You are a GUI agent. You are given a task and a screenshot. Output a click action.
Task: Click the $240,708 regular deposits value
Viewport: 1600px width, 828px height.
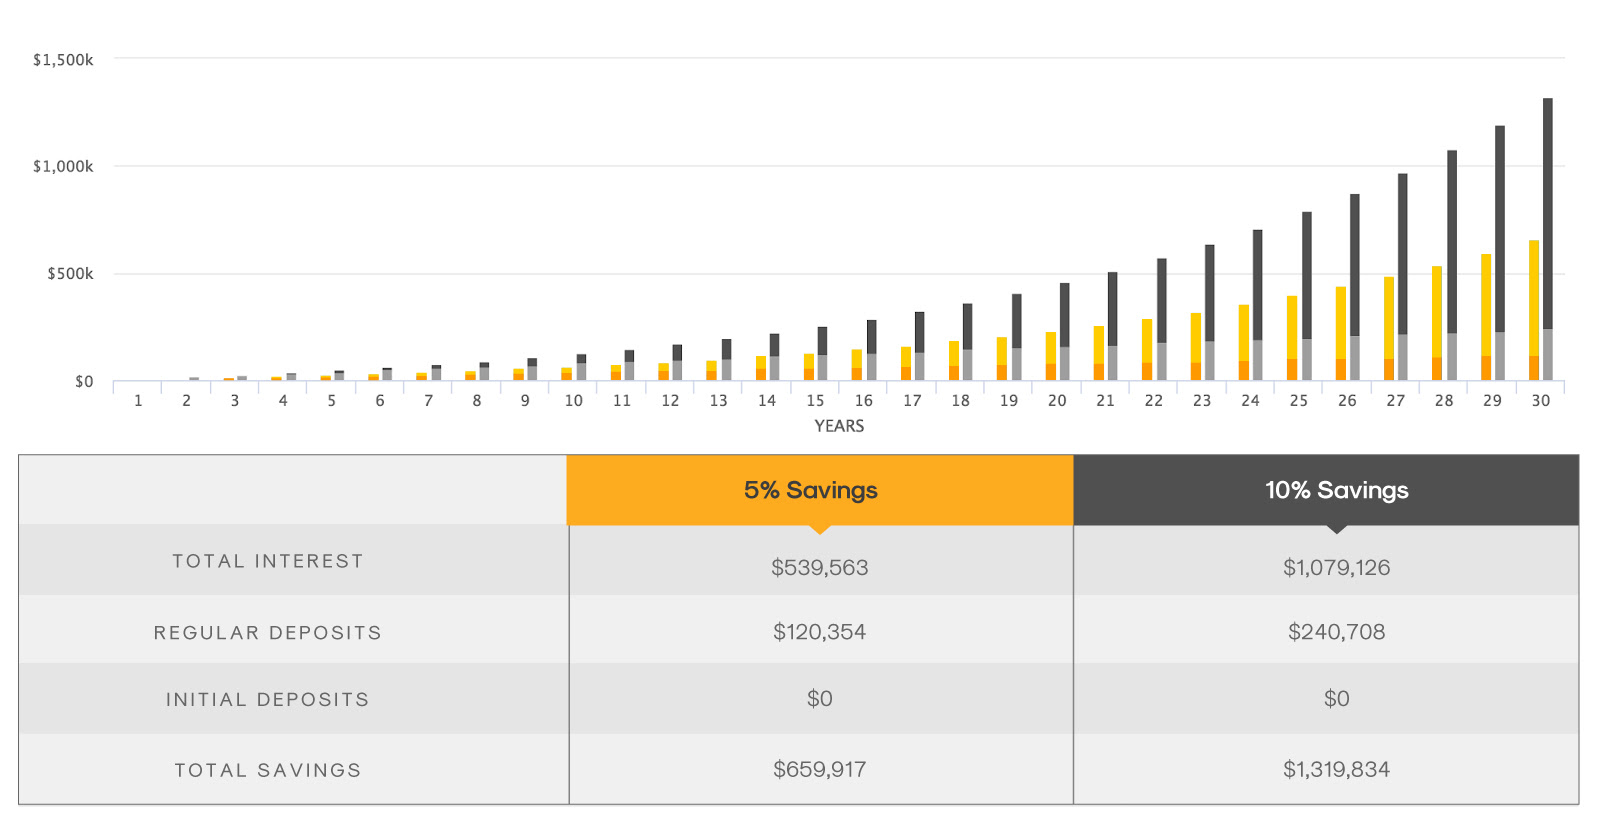(x=1336, y=632)
